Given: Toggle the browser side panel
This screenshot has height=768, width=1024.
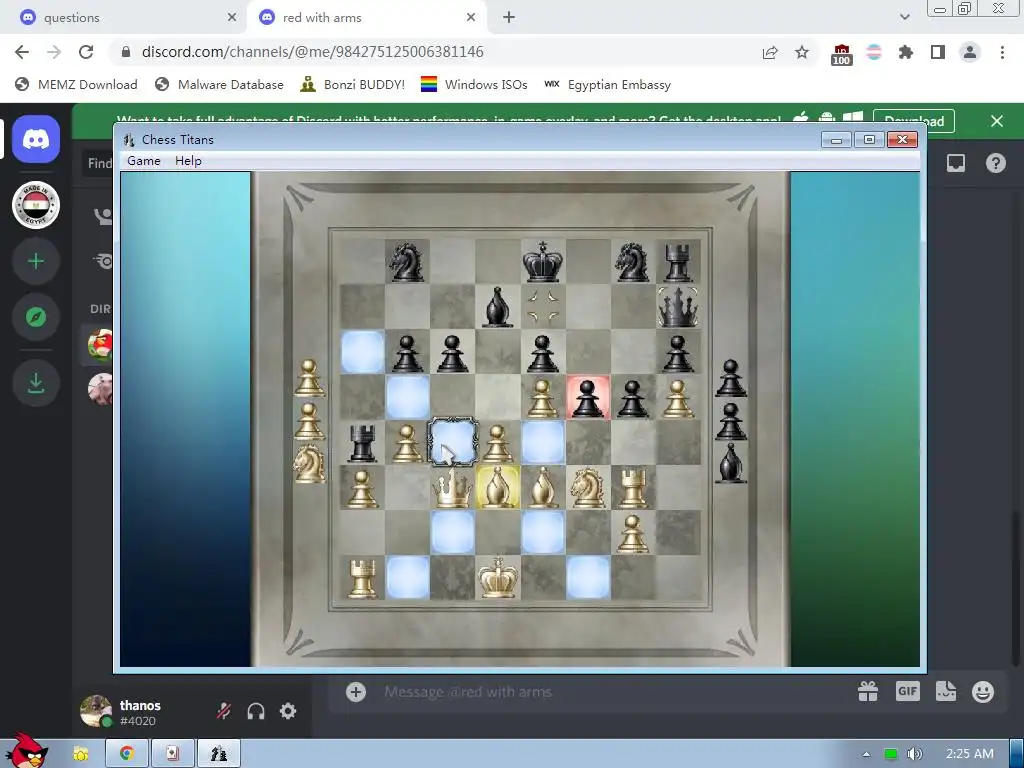Looking at the screenshot, I should pos(938,52).
